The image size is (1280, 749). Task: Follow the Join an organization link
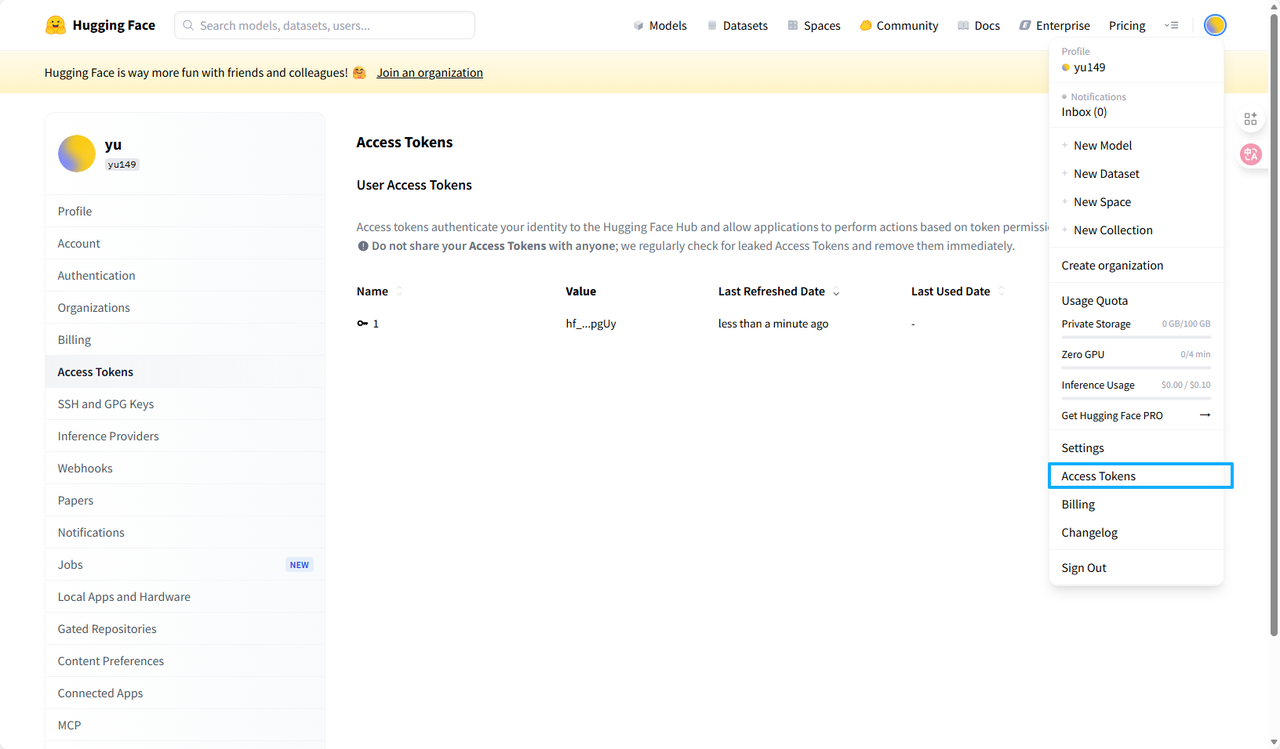click(430, 73)
